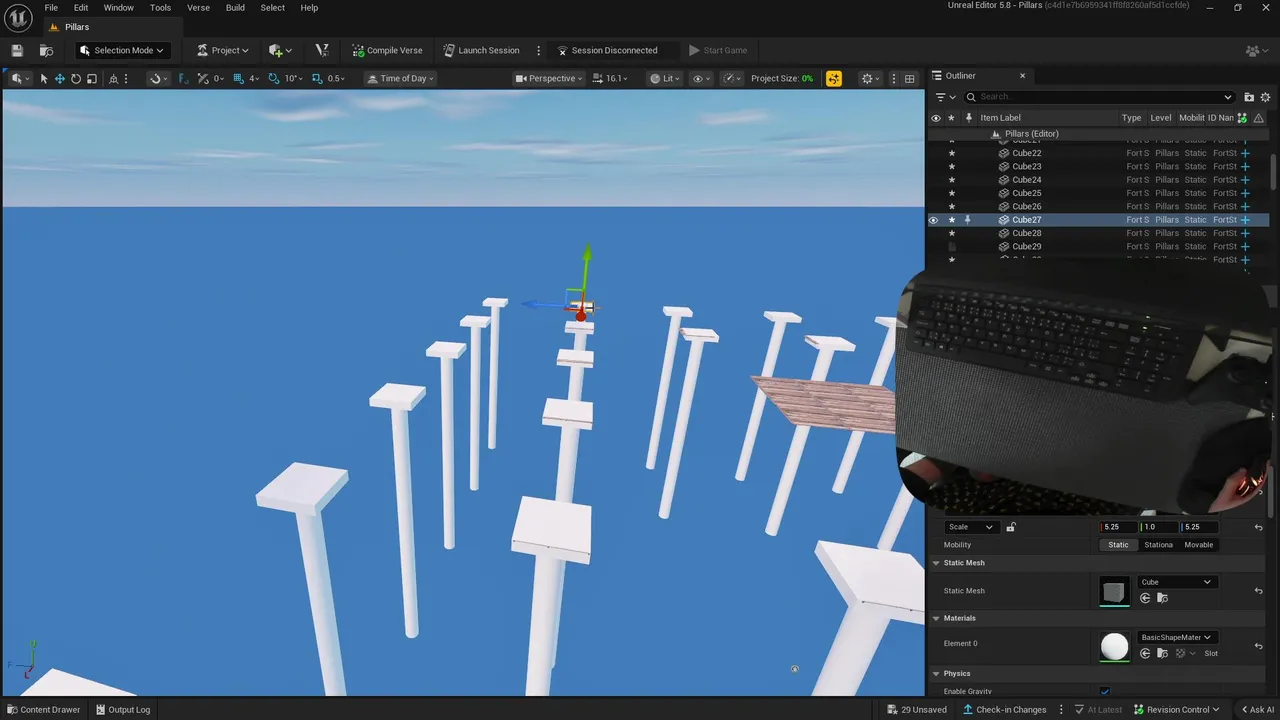Open the multi-user icon at toolbar far right

(x=1255, y=50)
